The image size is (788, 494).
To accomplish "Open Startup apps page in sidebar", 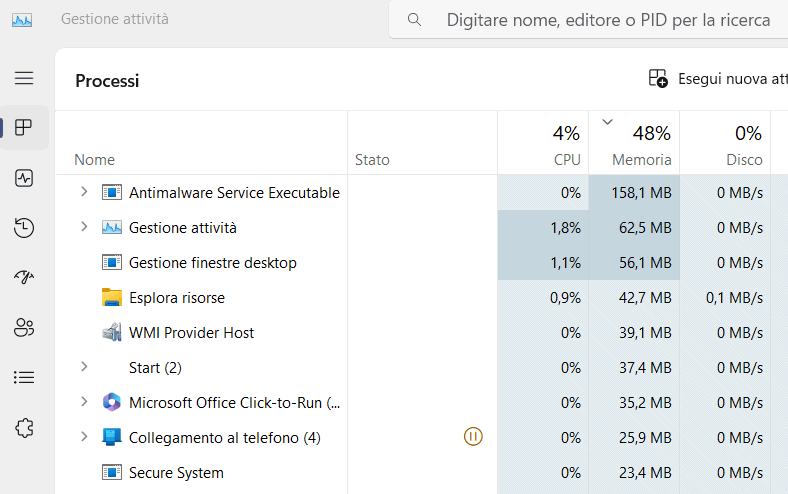I will (24, 278).
